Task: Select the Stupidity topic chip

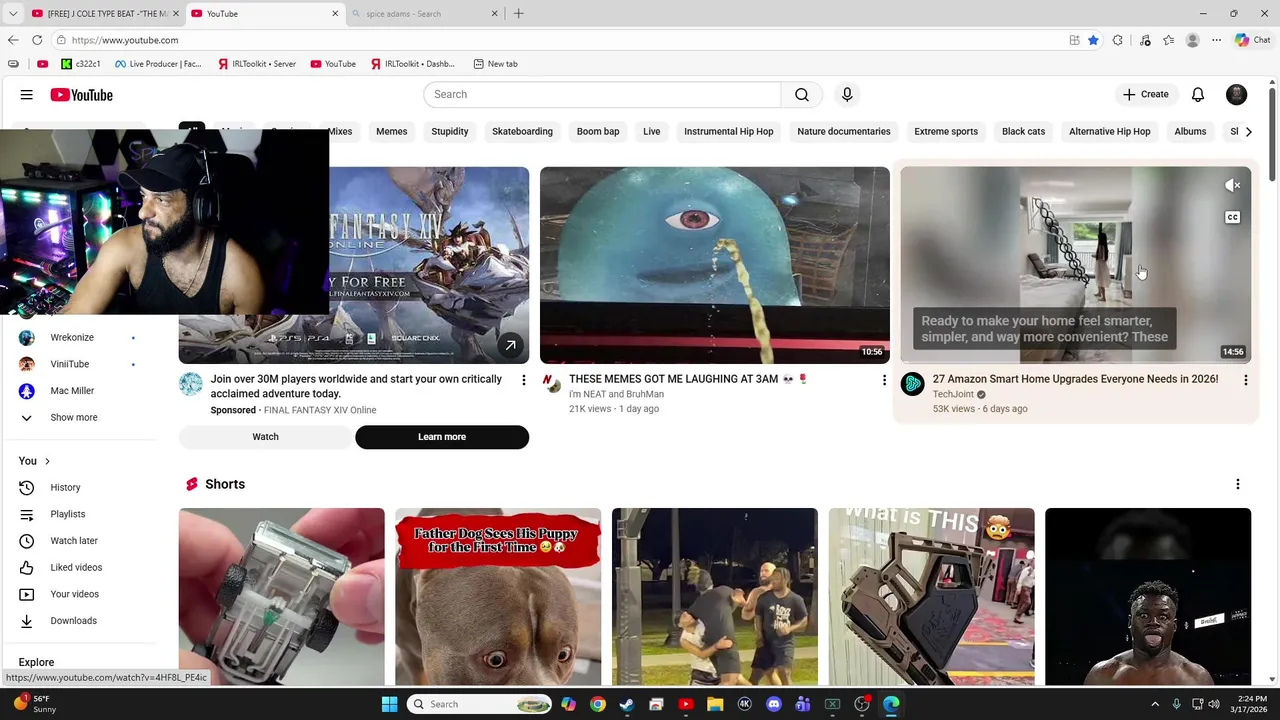Action: (450, 131)
